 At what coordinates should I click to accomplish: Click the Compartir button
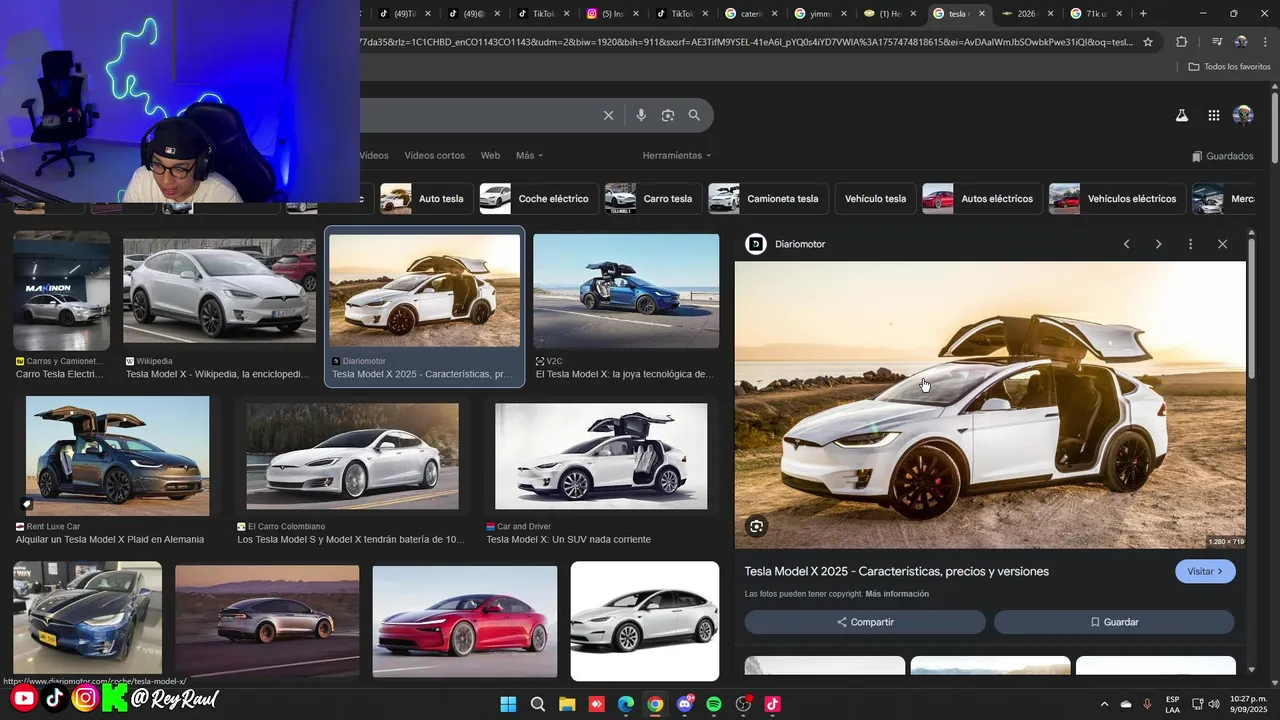[865, 622]
